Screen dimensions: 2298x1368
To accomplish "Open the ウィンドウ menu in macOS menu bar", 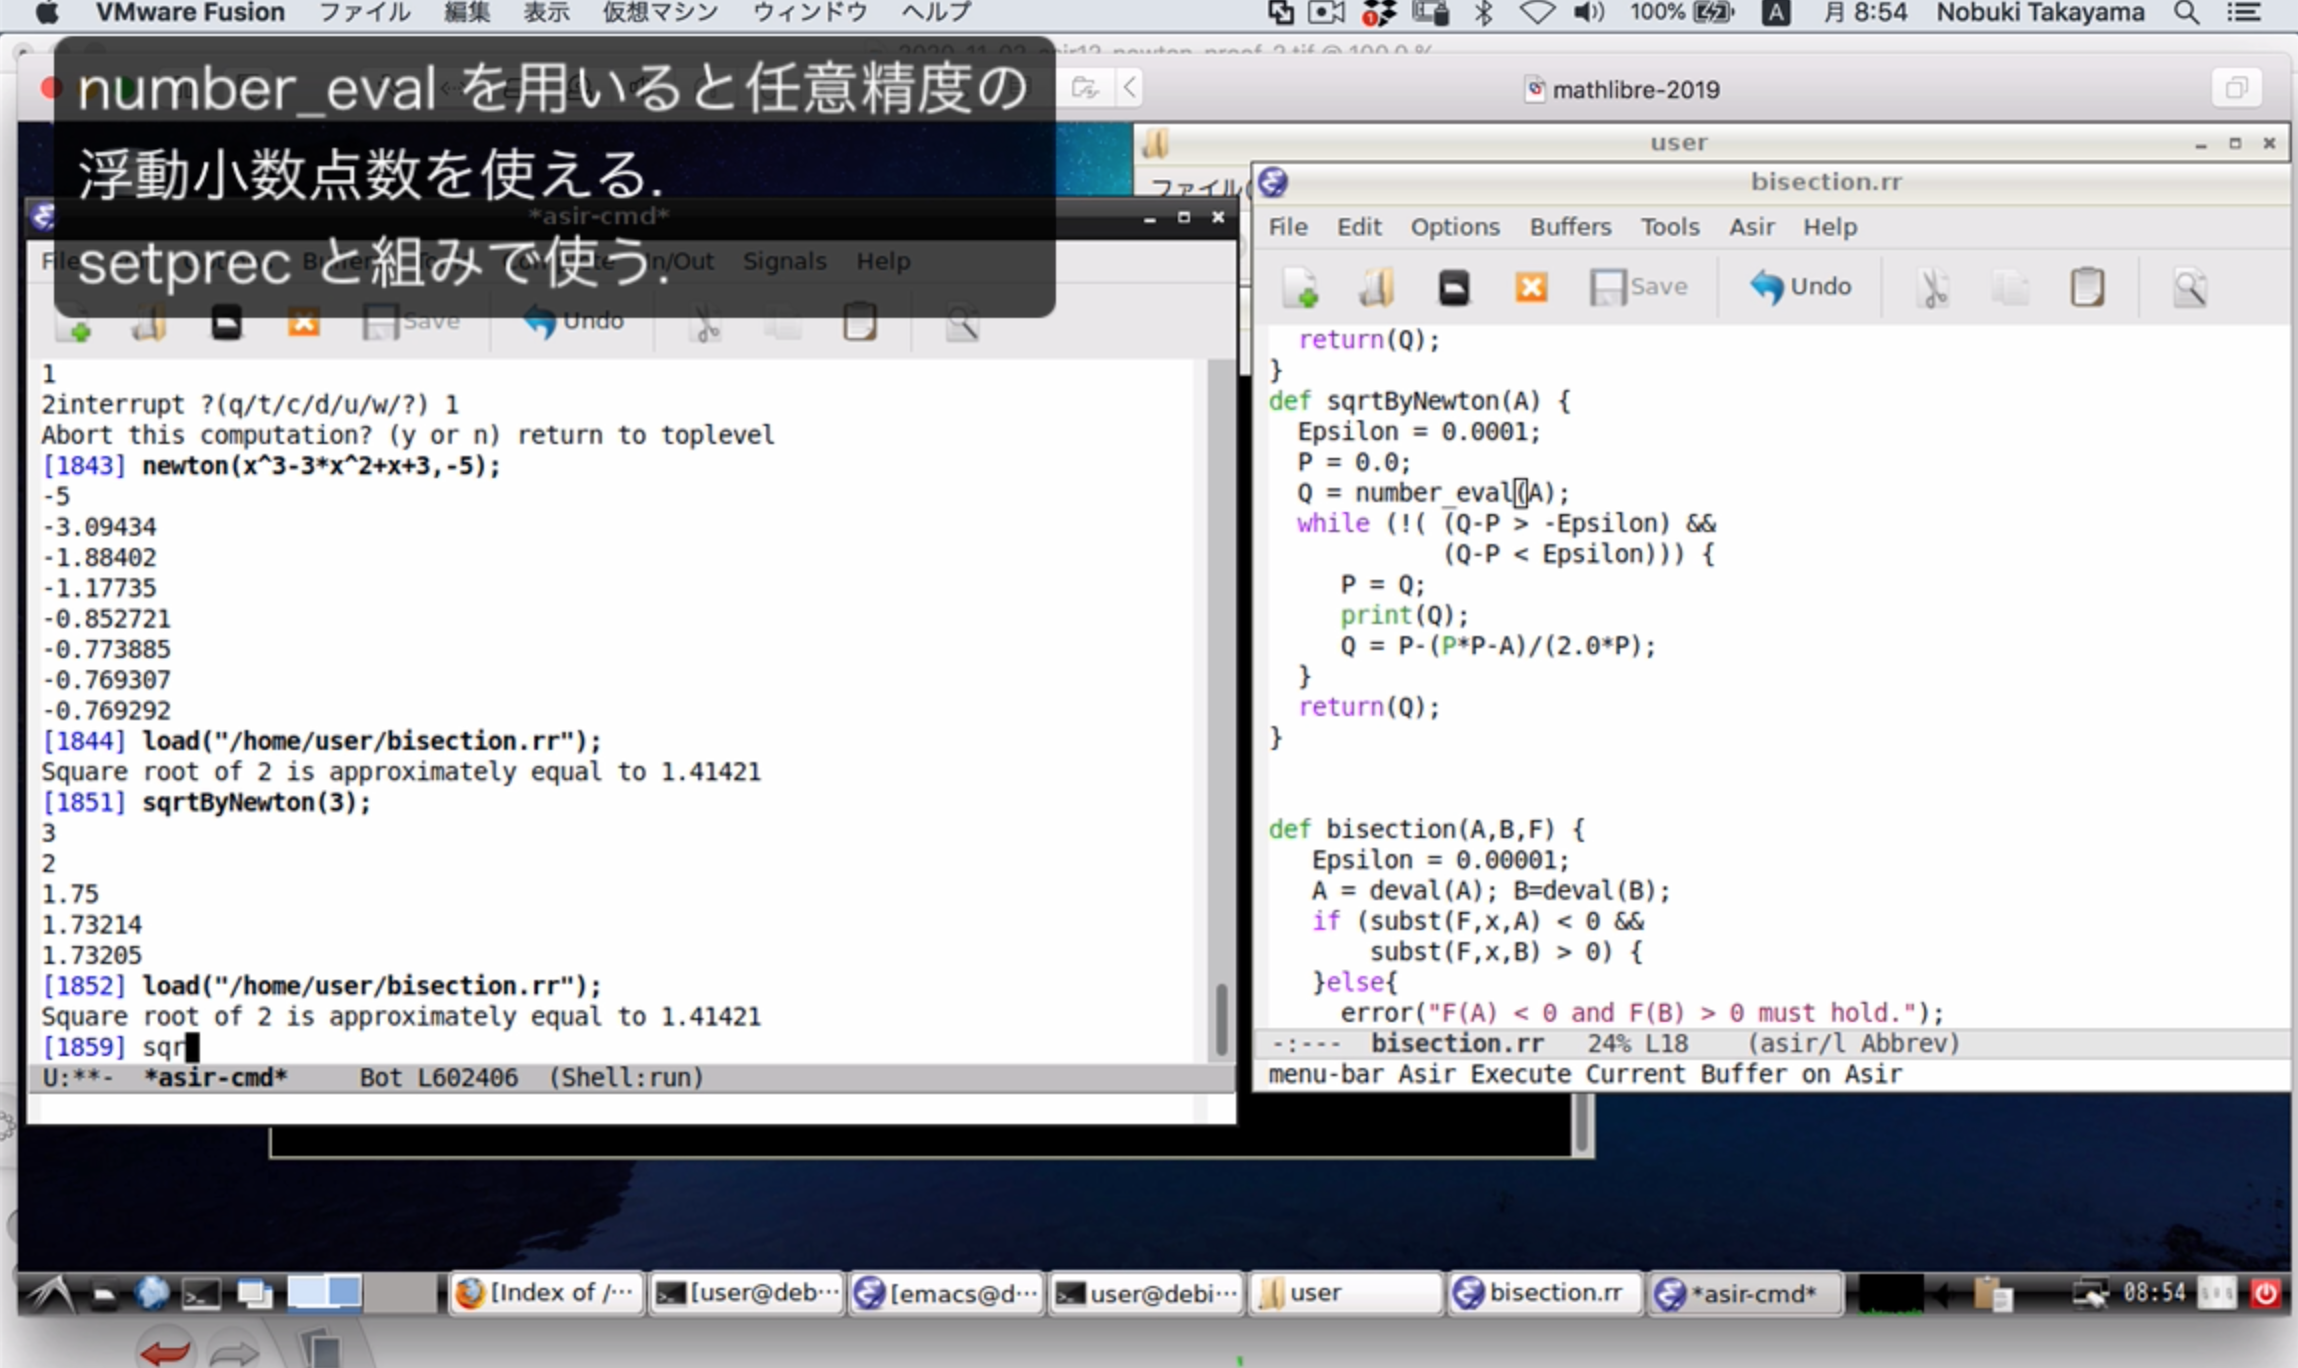I will point(810,13).
